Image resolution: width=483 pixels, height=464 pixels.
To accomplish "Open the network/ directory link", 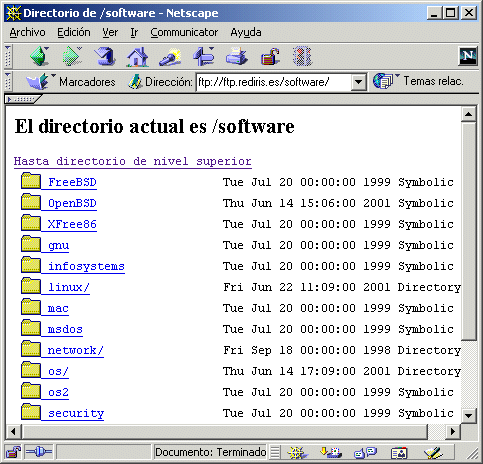I will click(x=76, y=350).
